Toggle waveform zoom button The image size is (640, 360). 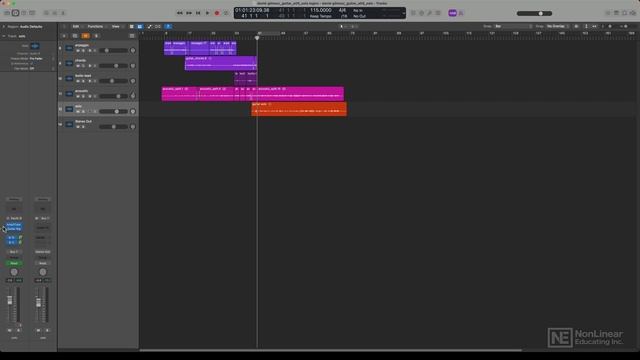[576, 27]
